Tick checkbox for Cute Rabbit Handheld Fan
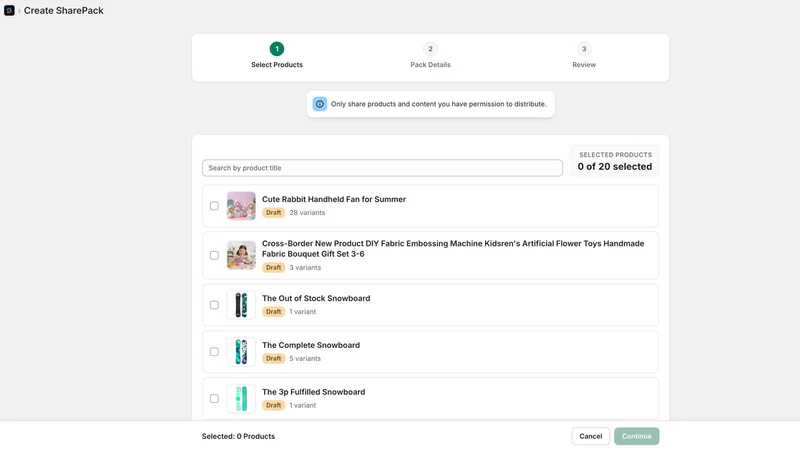The width and height of the screenshot is (800, 450). pos(214,206)
